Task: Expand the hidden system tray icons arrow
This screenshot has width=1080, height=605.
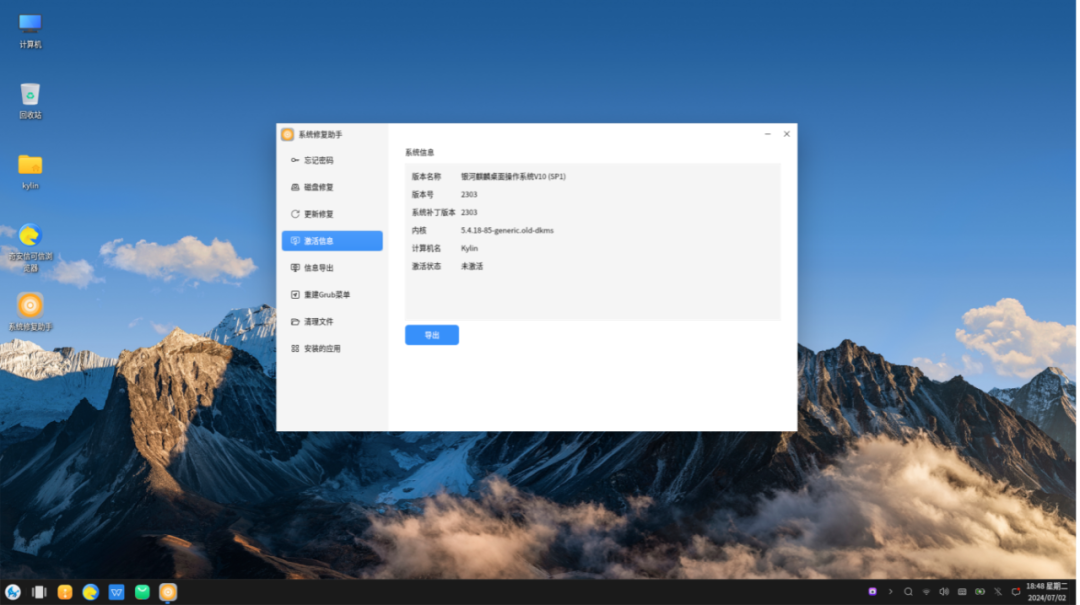Action: click(890, 592)
